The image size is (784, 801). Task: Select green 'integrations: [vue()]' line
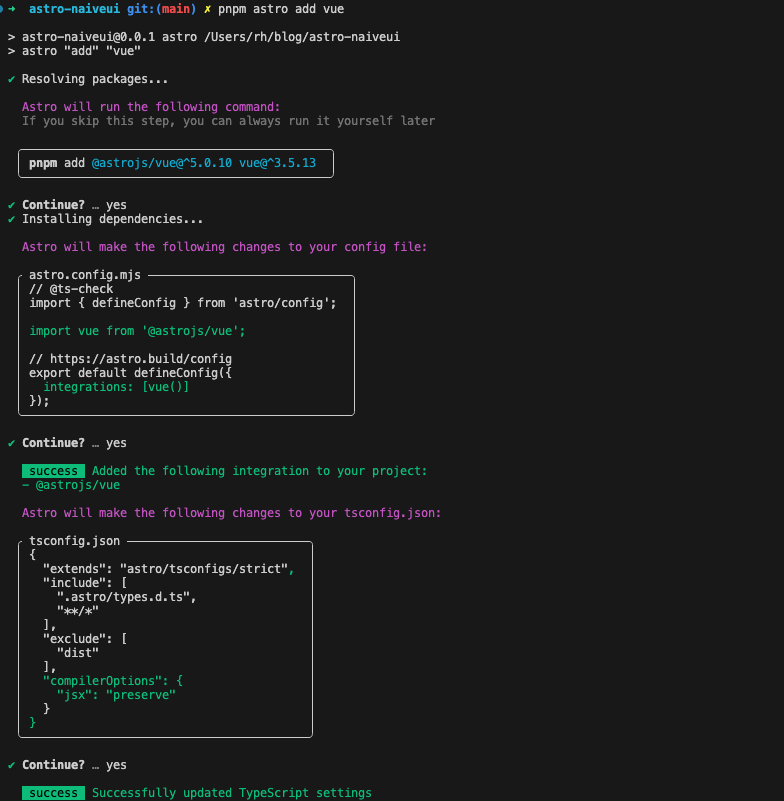(x=116, y=387)
